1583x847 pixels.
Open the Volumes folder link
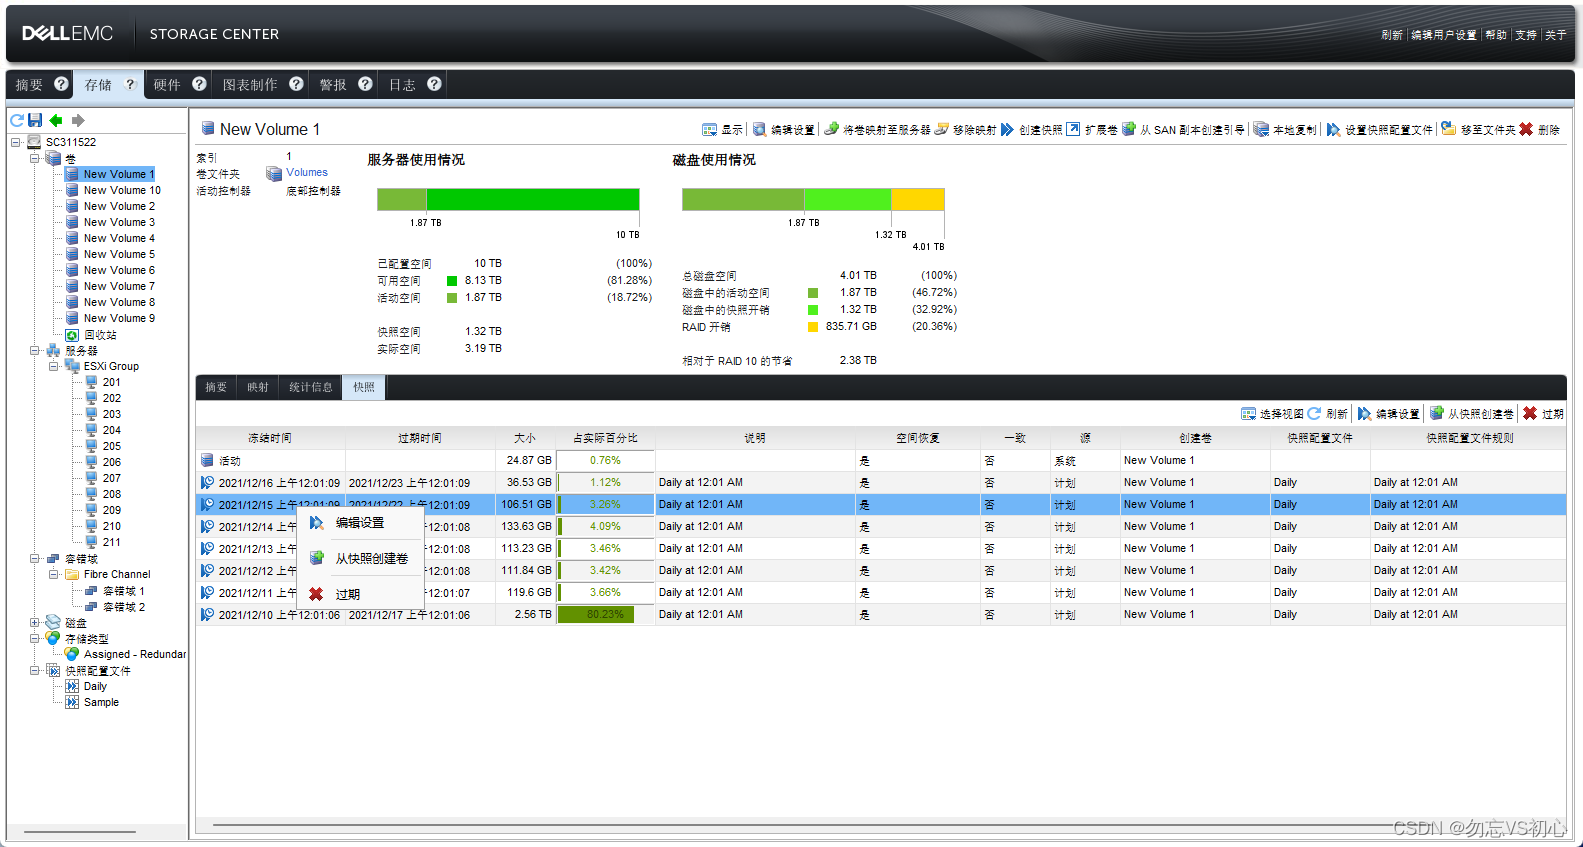306,172
